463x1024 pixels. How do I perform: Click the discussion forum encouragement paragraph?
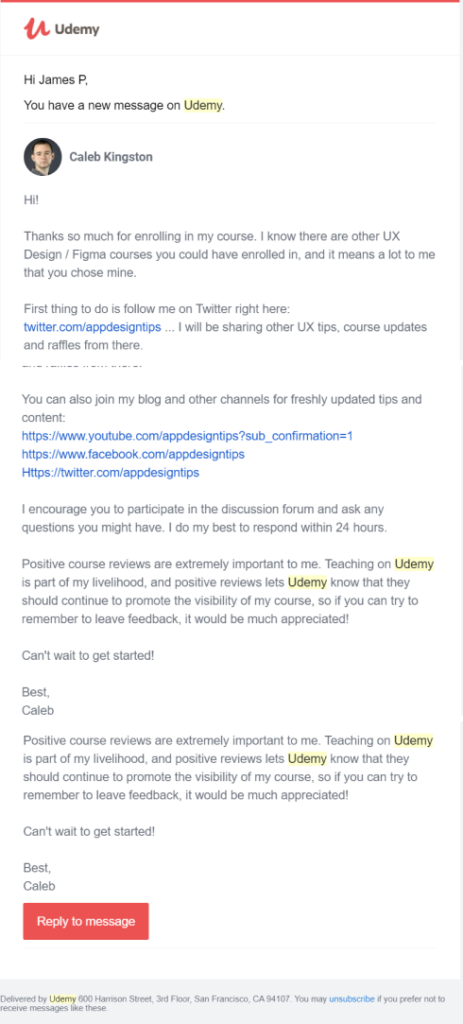(x=204, y=519)
